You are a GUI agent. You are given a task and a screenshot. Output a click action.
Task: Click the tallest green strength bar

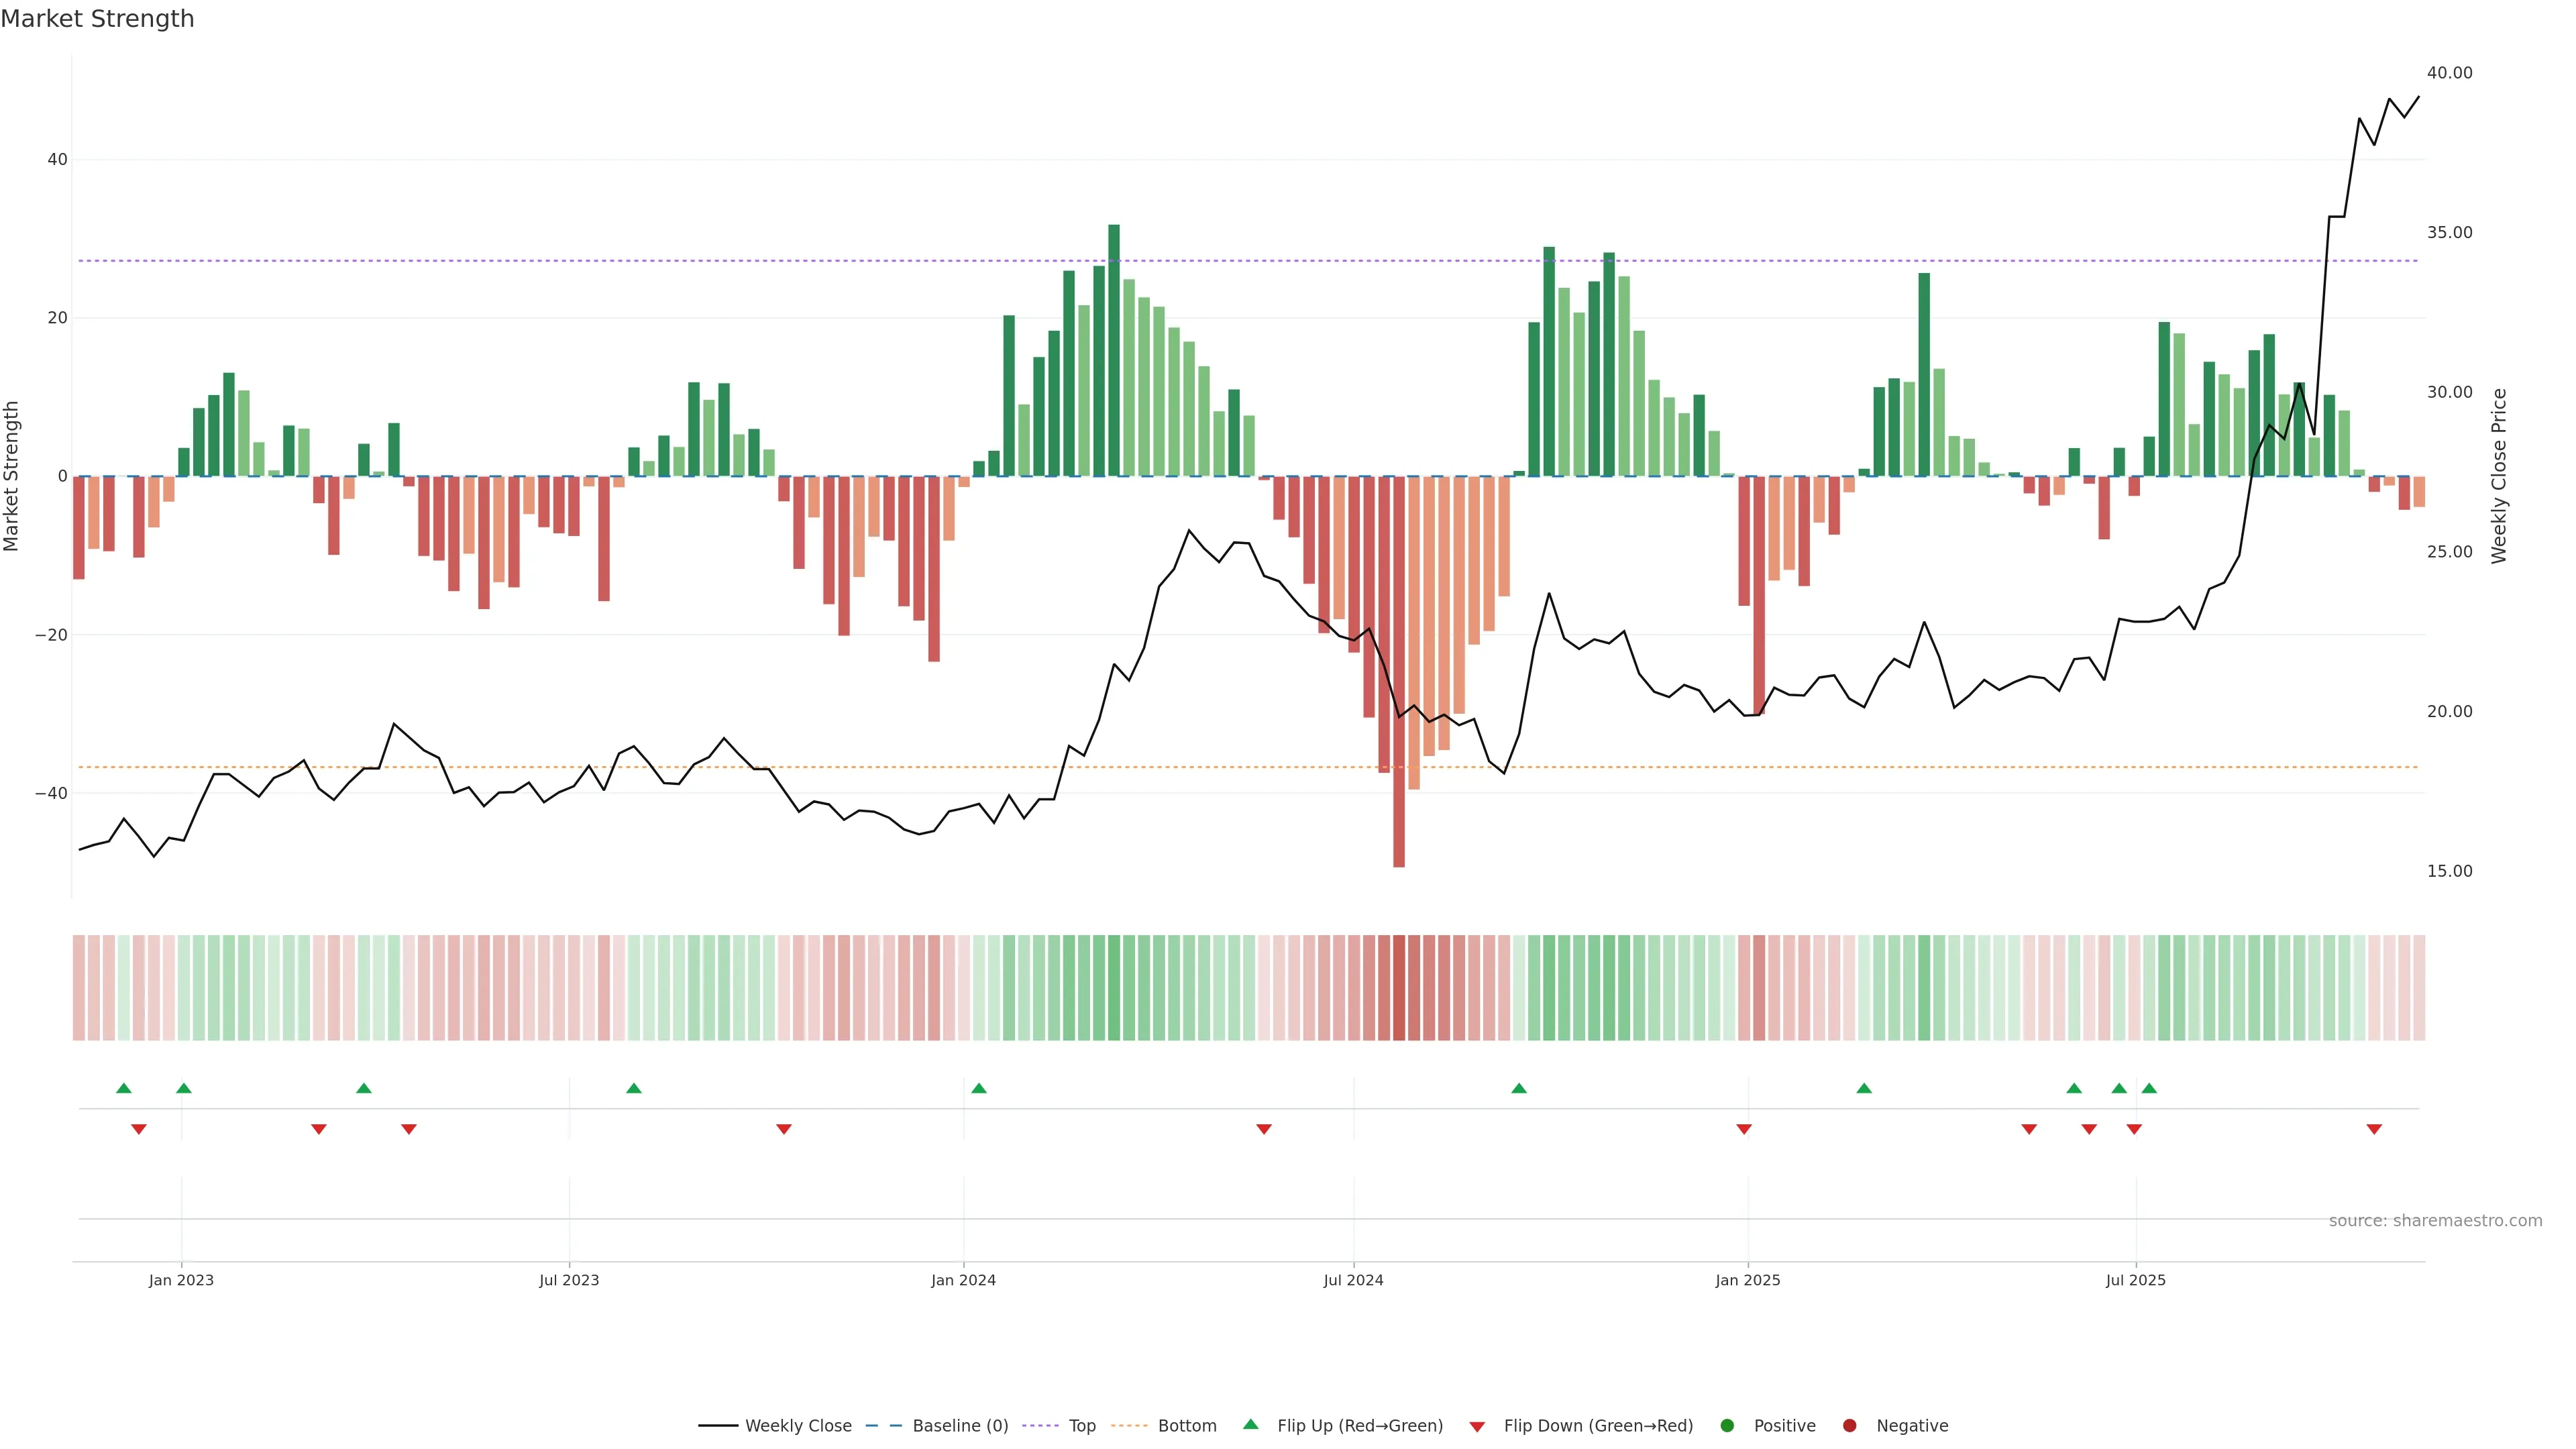point(1114,350)
